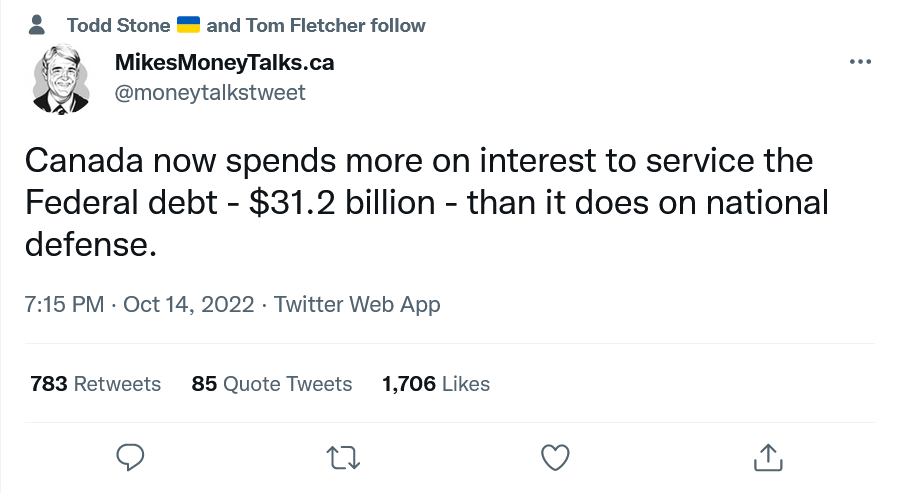Click the person icon beside followers line
Viewport: 897px width, 493px height.
point(37,25)
